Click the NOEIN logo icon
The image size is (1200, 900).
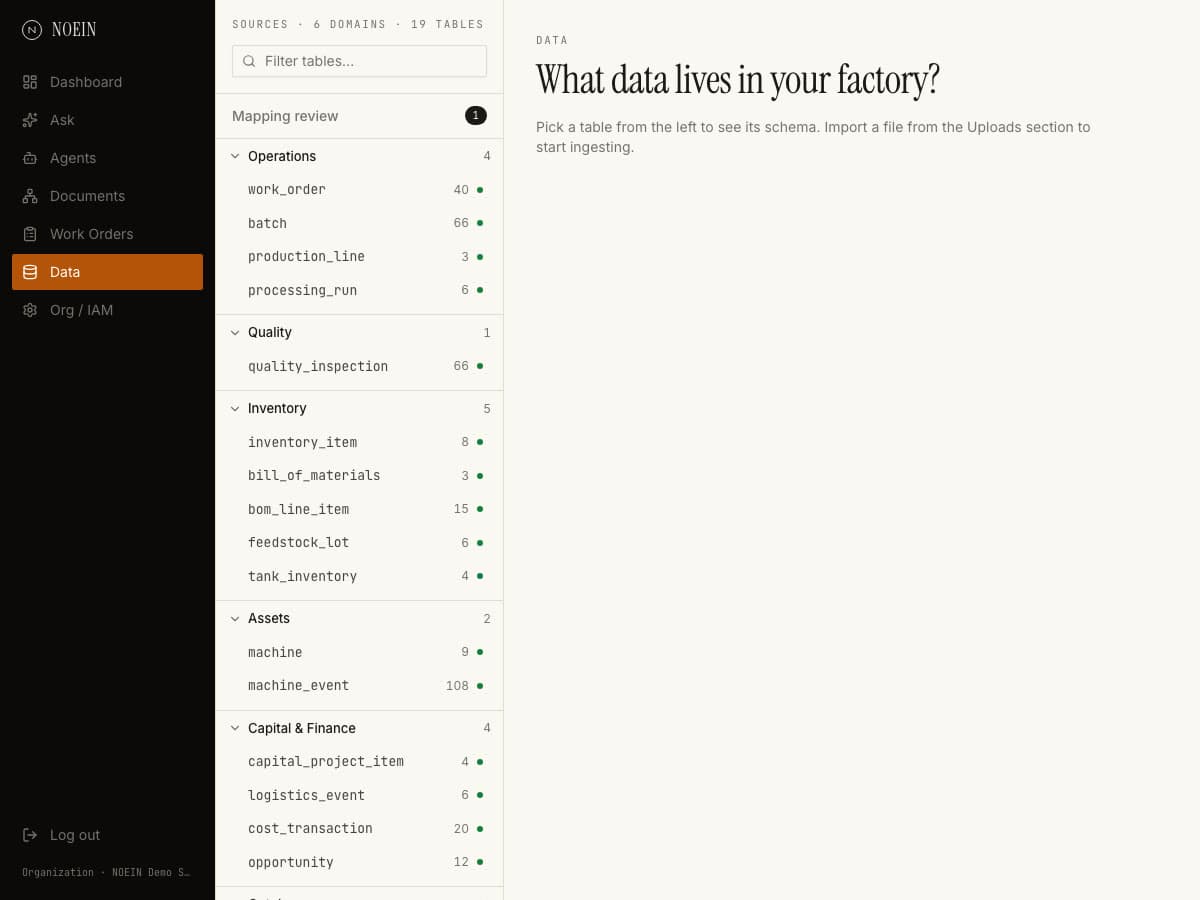coord(32,30)
